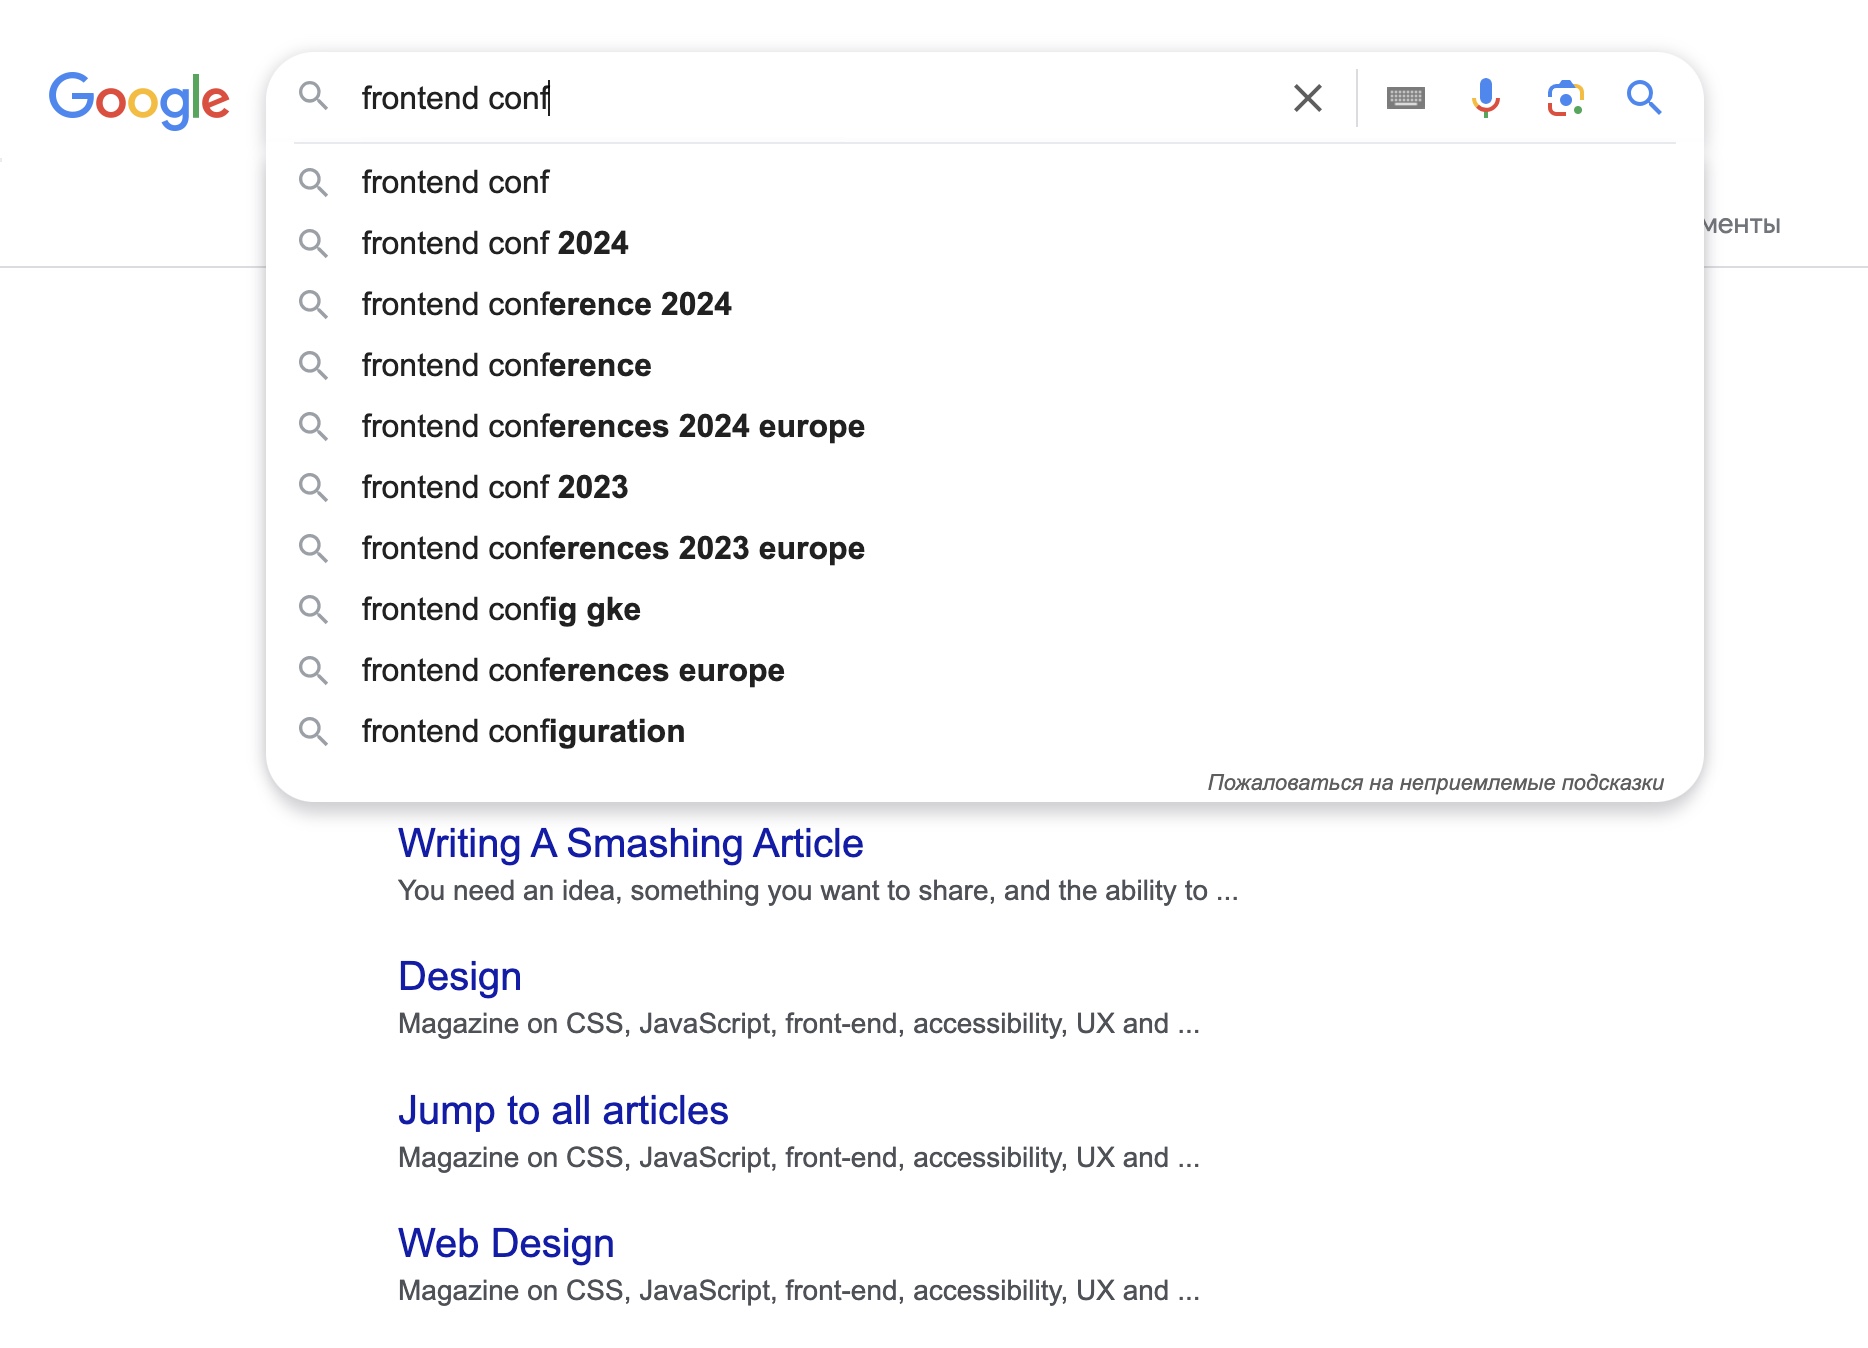1868x1348 pixels.
Task: Start voice search with microphone icon
Action: pos(1485,98)
